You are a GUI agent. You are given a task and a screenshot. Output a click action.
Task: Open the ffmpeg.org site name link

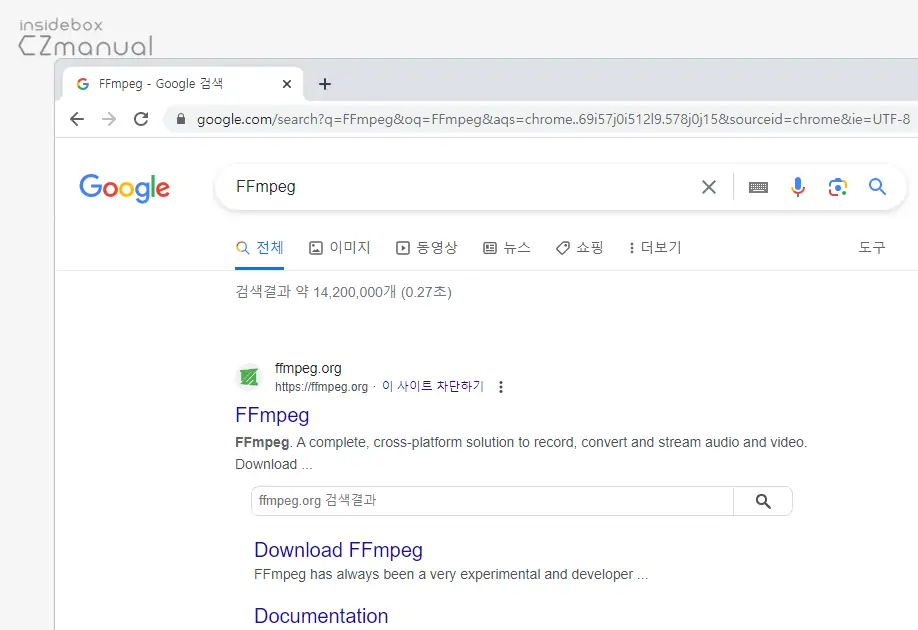(308, 368)
